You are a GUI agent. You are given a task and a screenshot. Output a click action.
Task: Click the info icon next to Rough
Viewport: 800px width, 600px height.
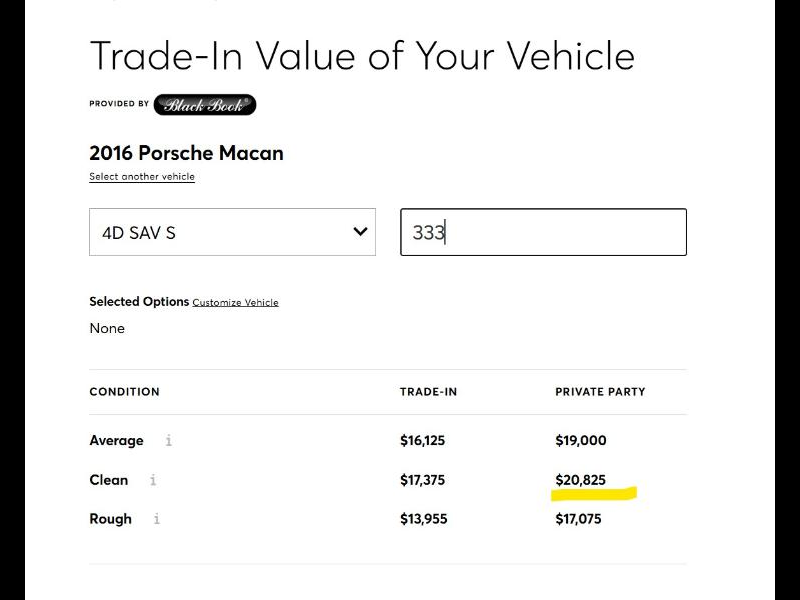(155, 519)
